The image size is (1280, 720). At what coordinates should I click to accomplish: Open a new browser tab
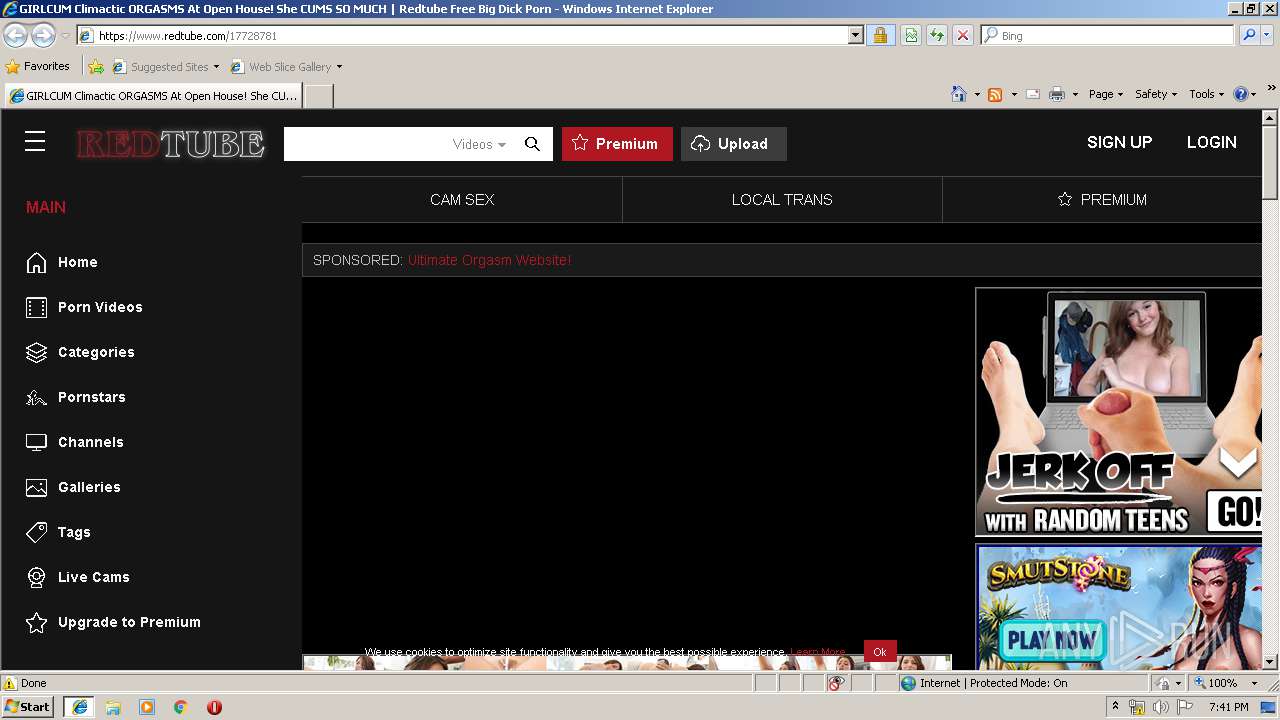click(318, 96)
